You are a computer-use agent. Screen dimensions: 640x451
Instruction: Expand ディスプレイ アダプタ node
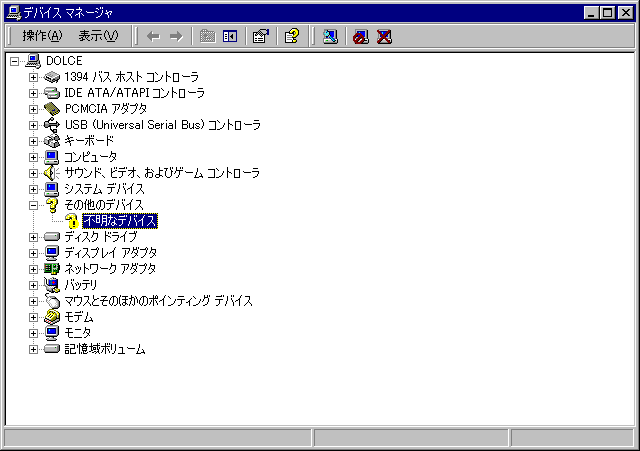click(33, 253)
